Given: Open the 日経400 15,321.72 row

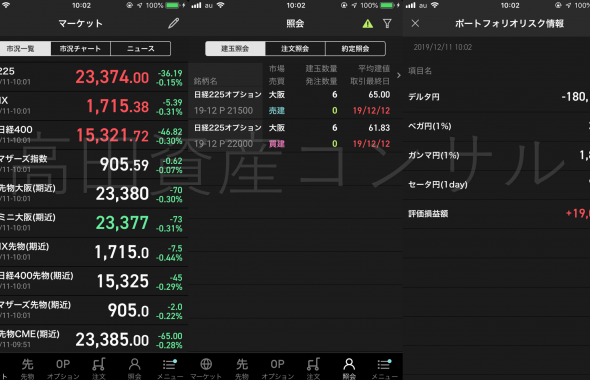Looking at the screenshot, I should [x=94, y=135].
